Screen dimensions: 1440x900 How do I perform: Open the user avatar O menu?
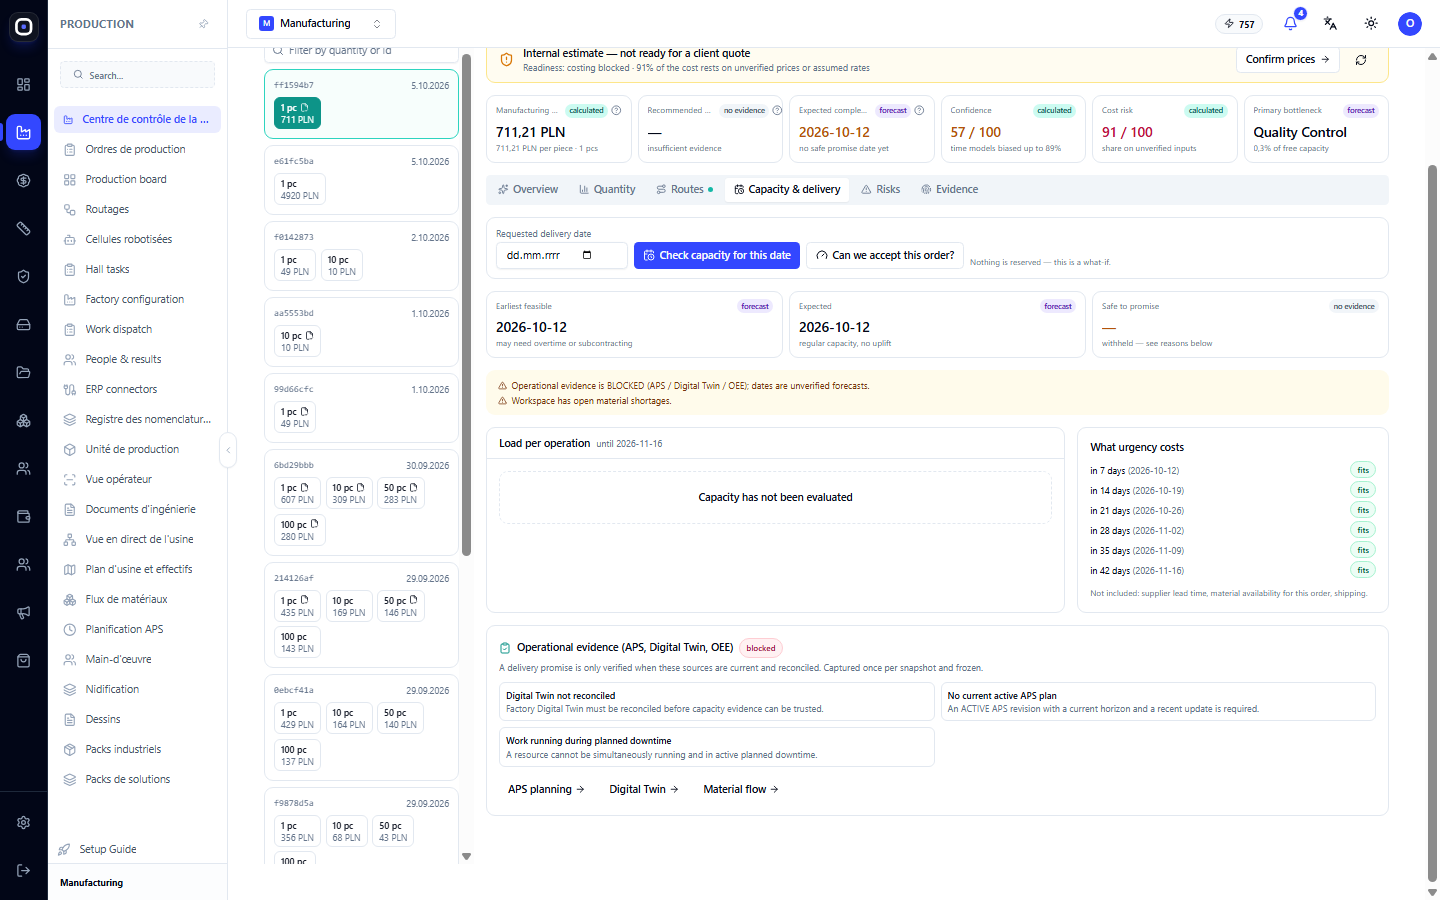pos(1410,23)
